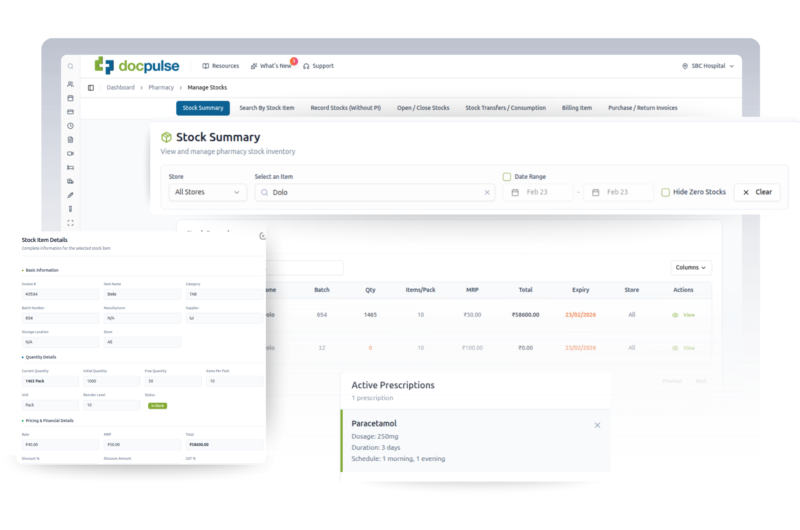This screenshot has width=800, height=530.
Task: Click the MRP column header
Action: (x=472, y=290)
